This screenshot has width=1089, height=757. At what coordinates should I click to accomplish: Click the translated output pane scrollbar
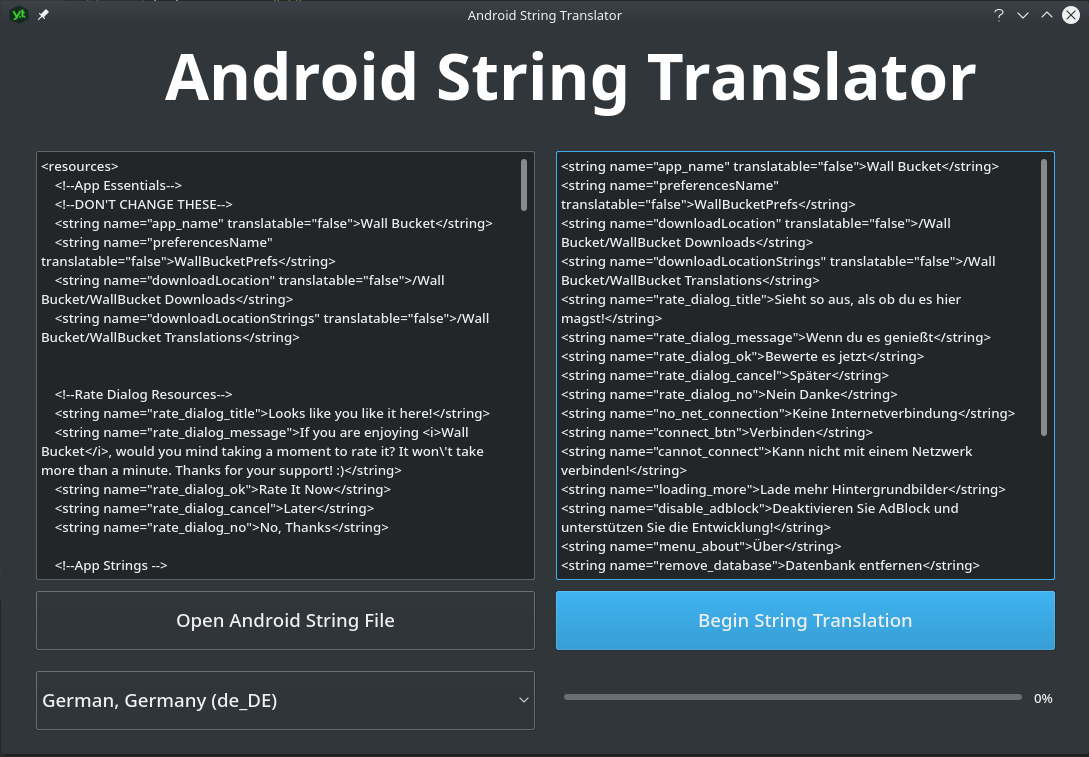point(1043,297)
